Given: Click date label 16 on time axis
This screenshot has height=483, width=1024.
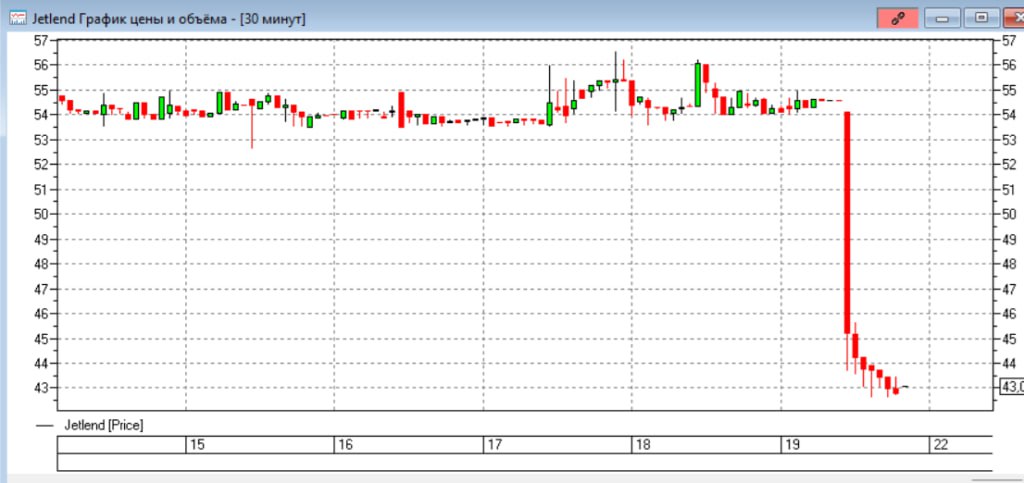Looking at the screenshot, I should pyautogui.click(x=346, y=445).
